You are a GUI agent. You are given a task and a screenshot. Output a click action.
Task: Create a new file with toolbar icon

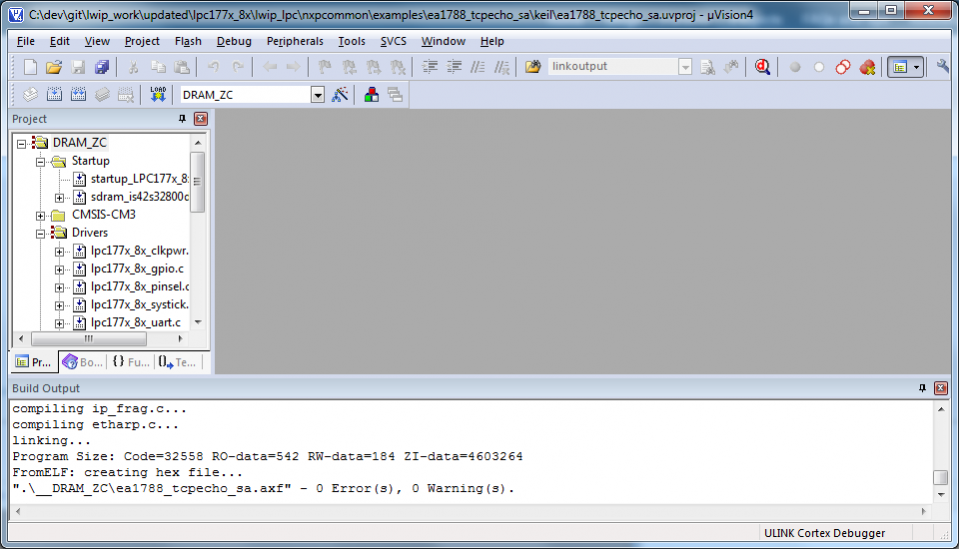(30, 67)
